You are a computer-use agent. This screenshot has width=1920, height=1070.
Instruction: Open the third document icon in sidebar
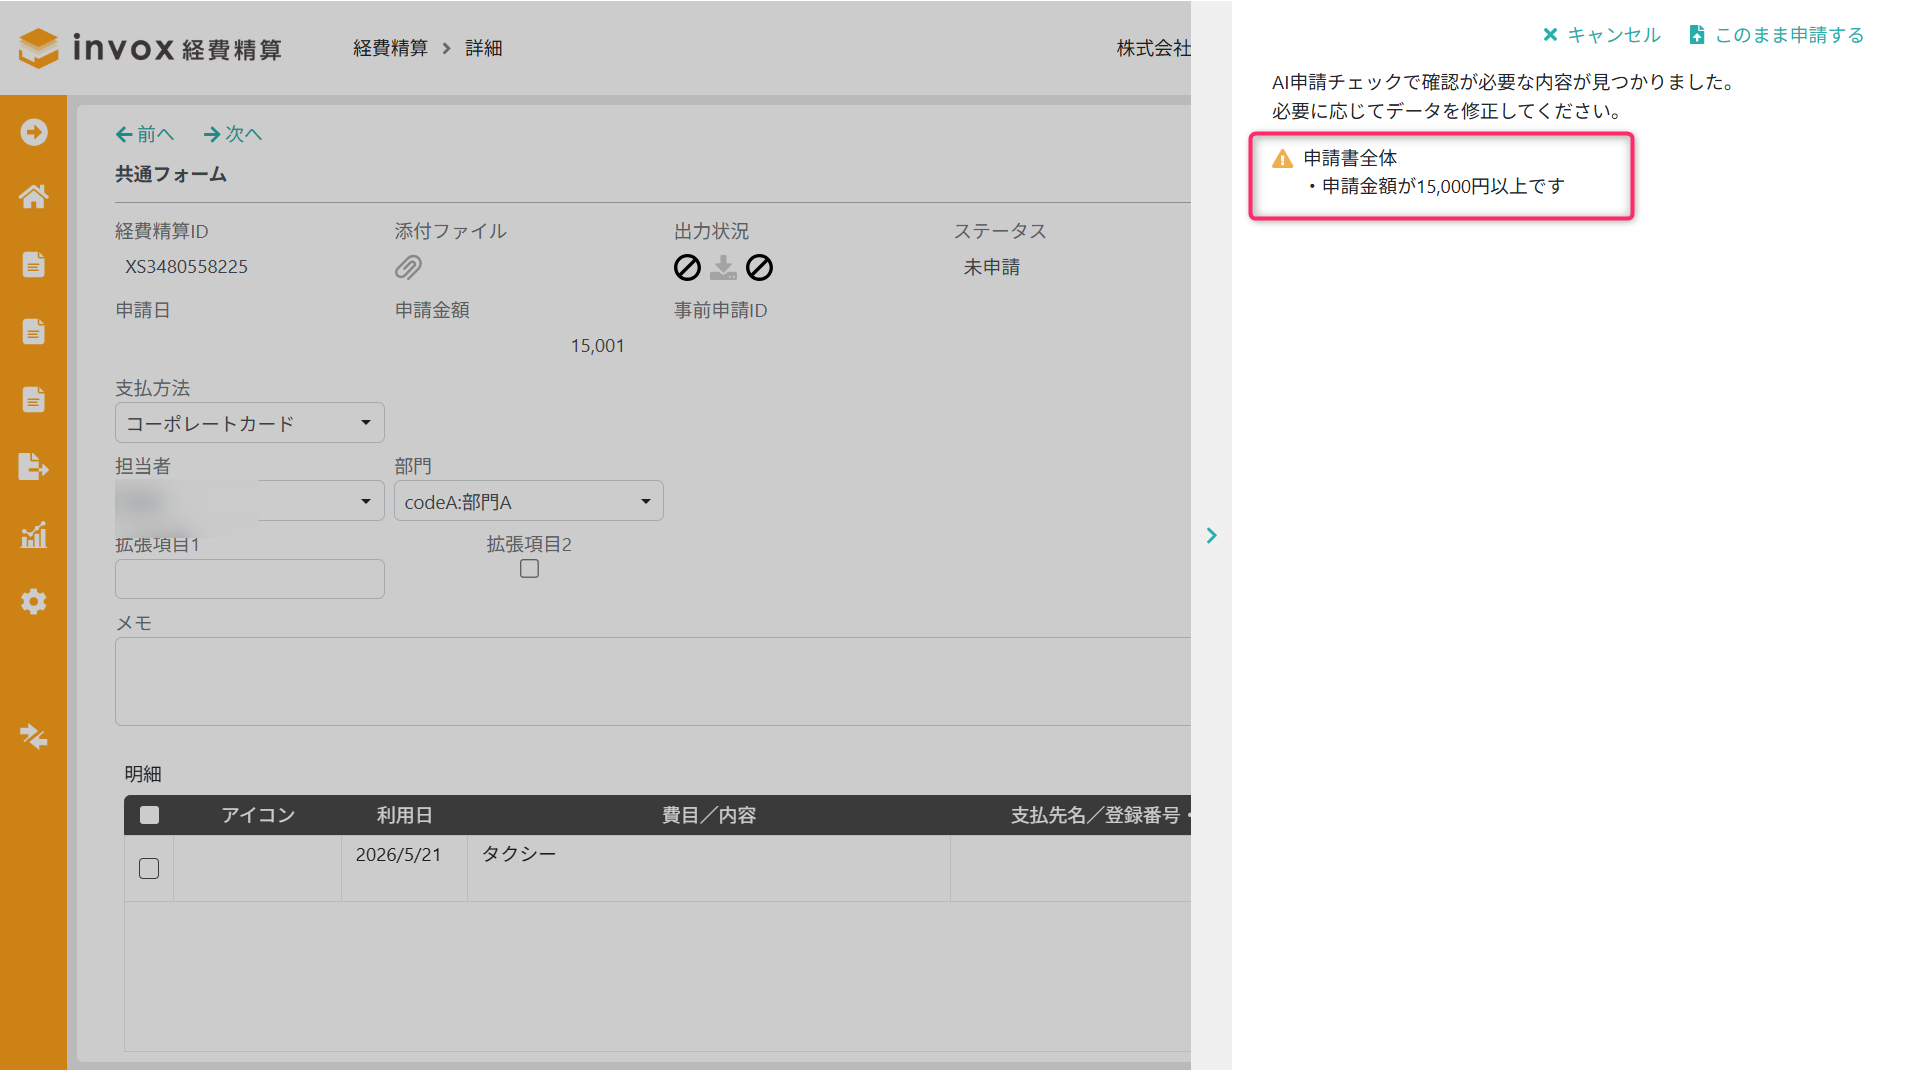tap(34, 399)
